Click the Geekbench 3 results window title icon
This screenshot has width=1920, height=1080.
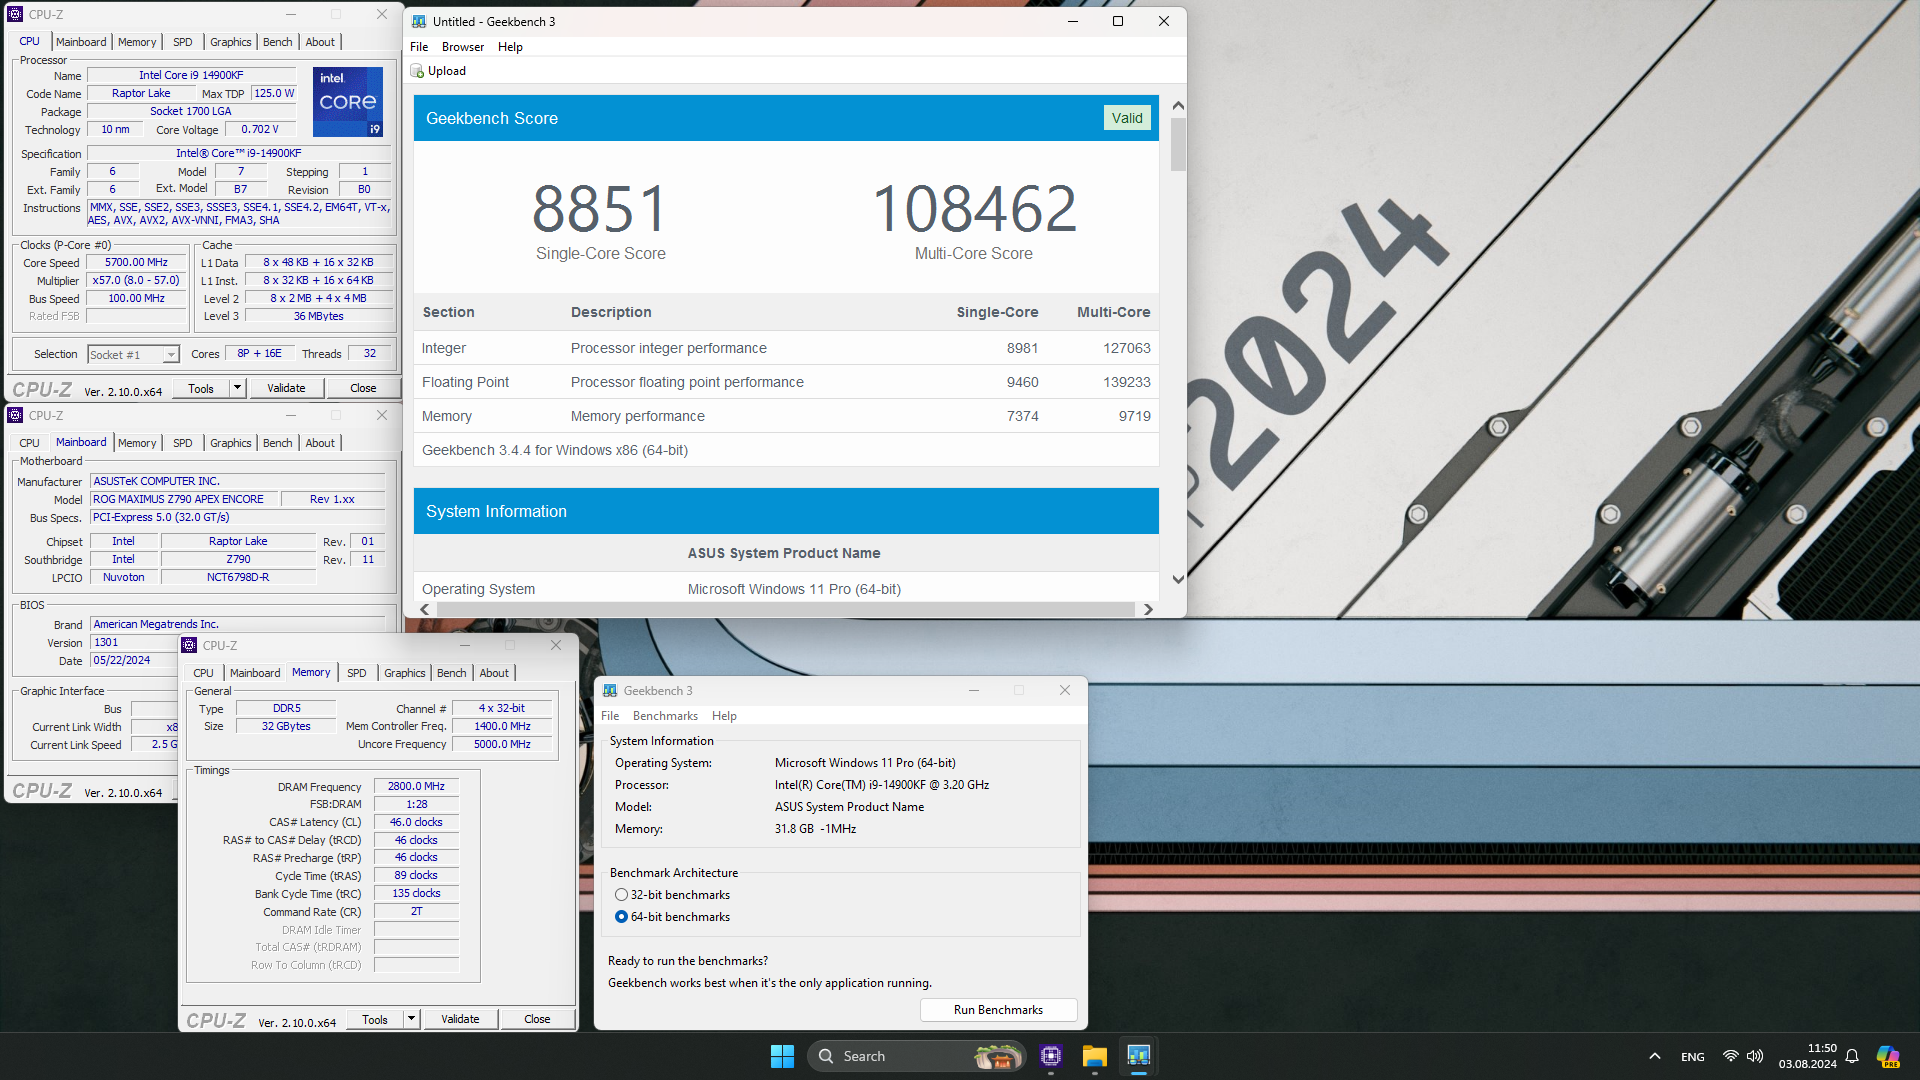[x=419, y=21]
